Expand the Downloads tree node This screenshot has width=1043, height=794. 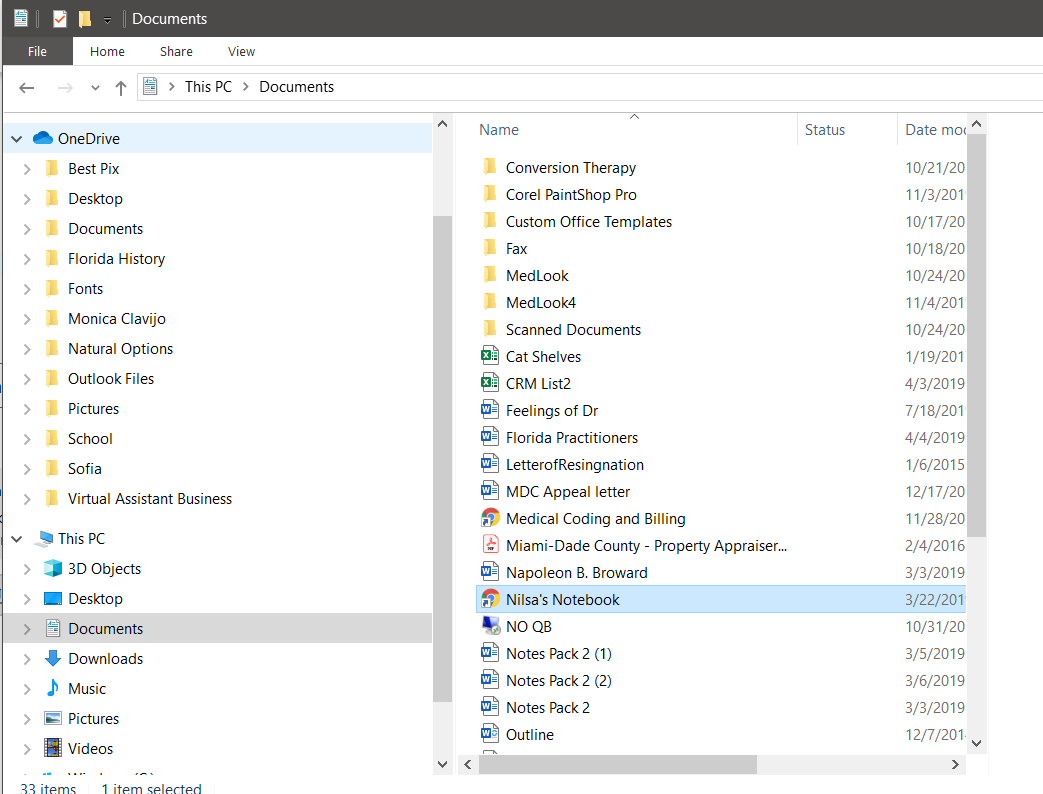pos(27,659)
